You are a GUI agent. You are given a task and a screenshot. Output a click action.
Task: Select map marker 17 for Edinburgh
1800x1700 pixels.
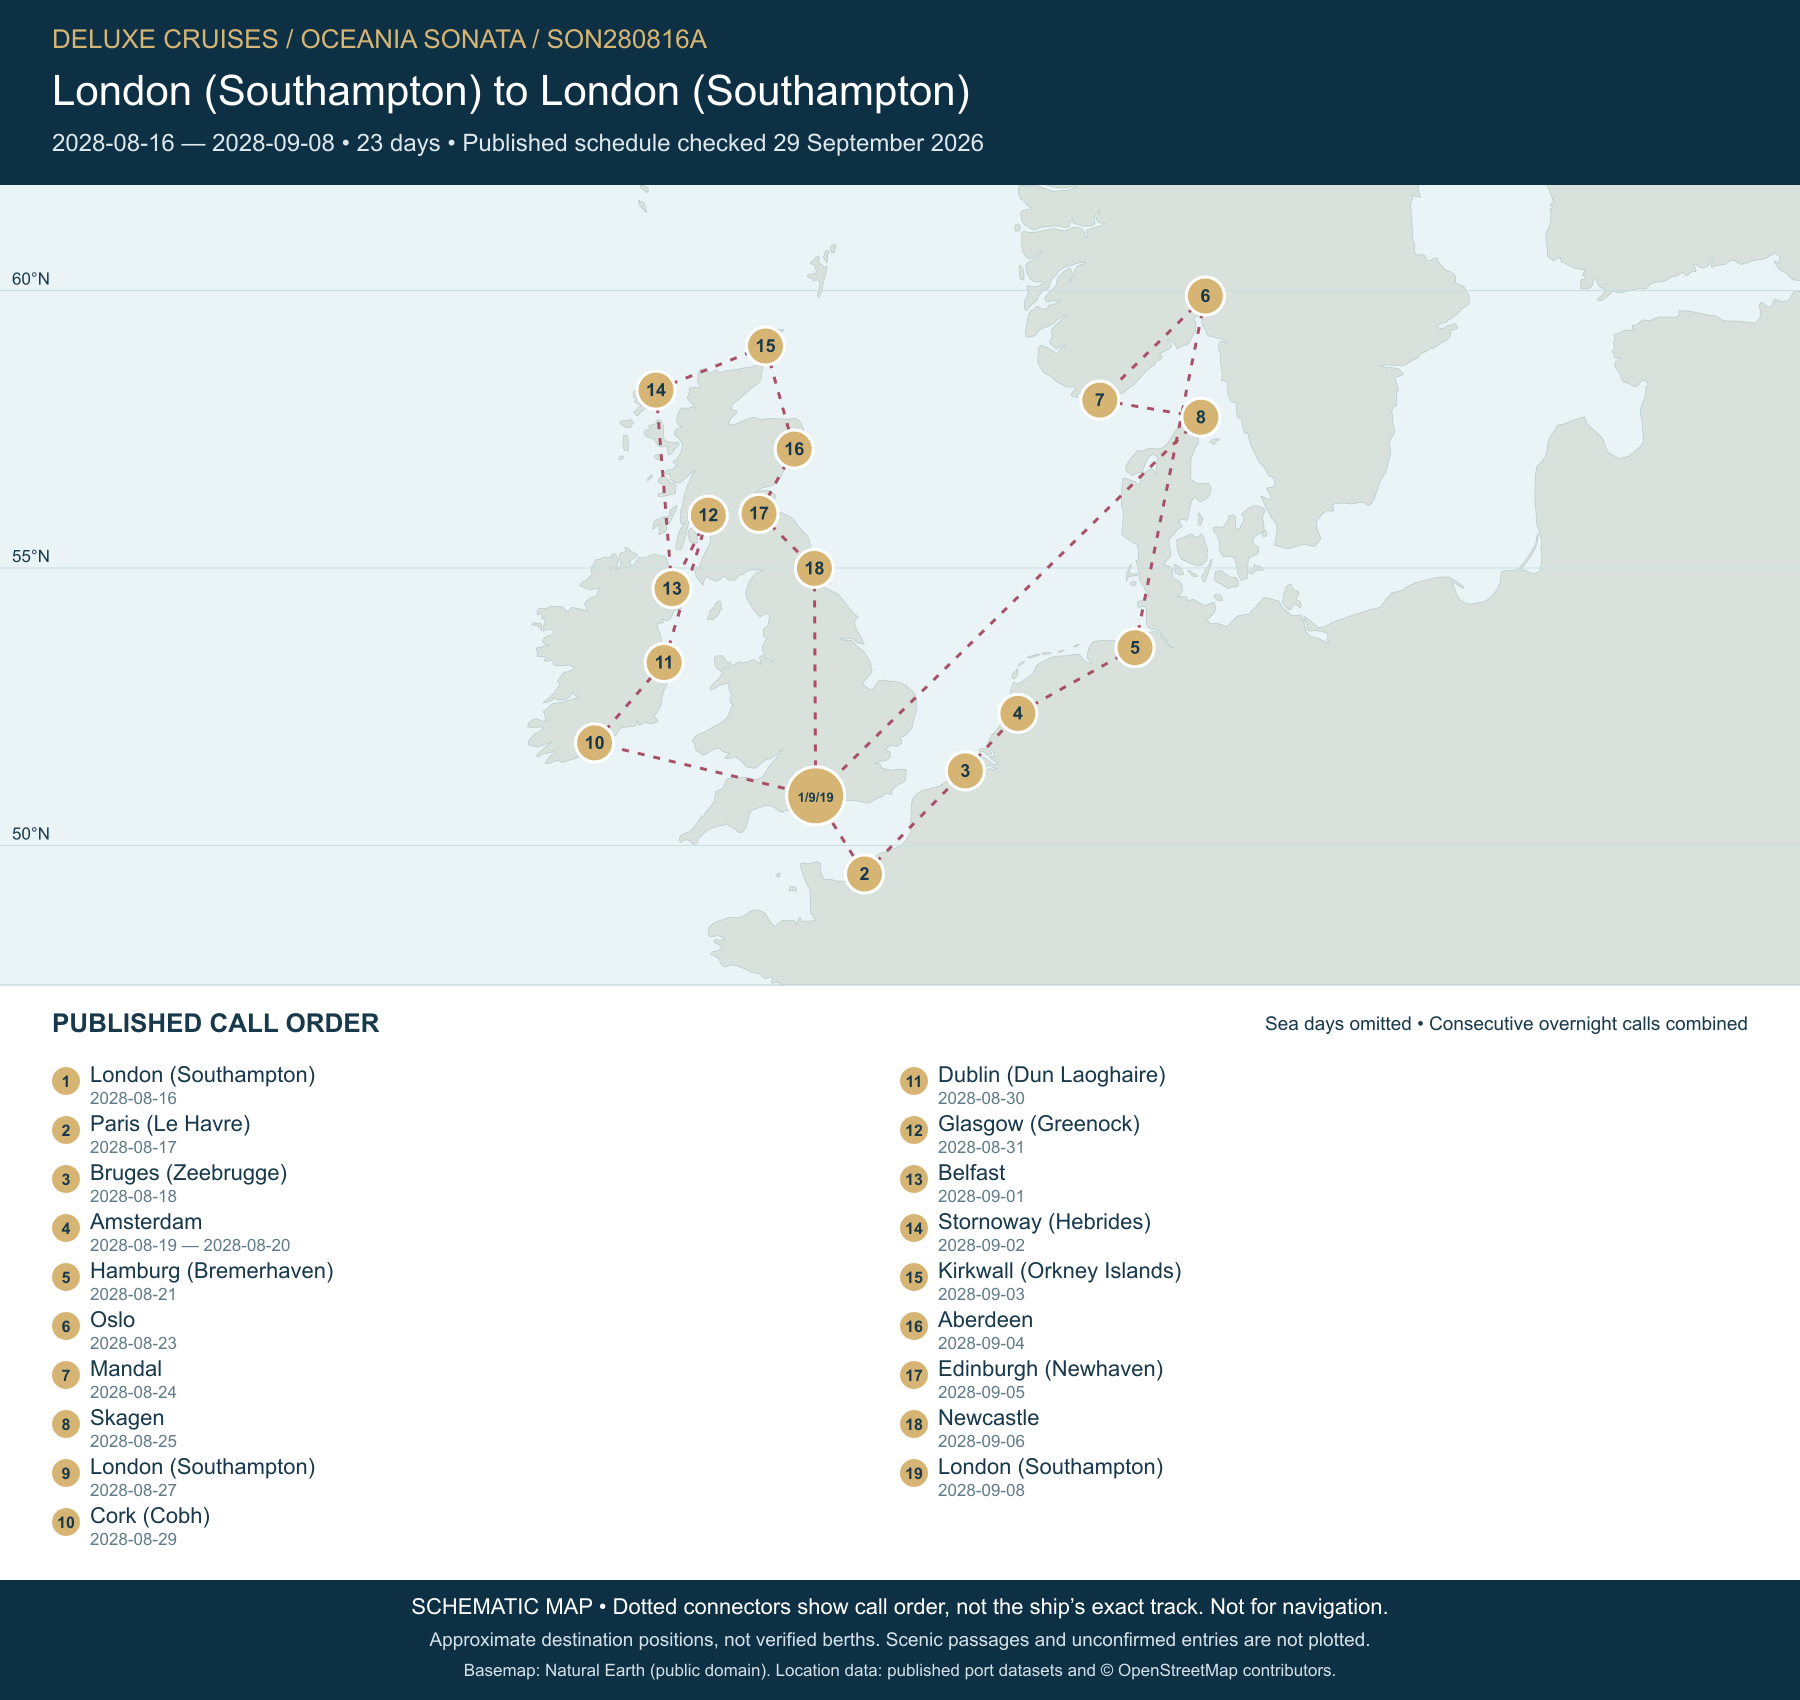coord(759,514)
